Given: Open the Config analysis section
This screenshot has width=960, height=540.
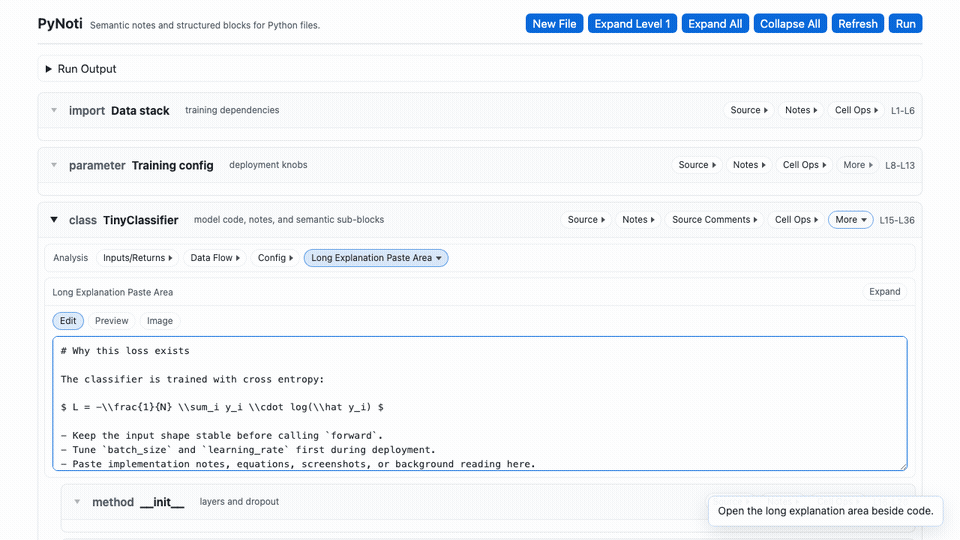Looking at the screenshot, I should pyautogui.click(x=275, y=258).
